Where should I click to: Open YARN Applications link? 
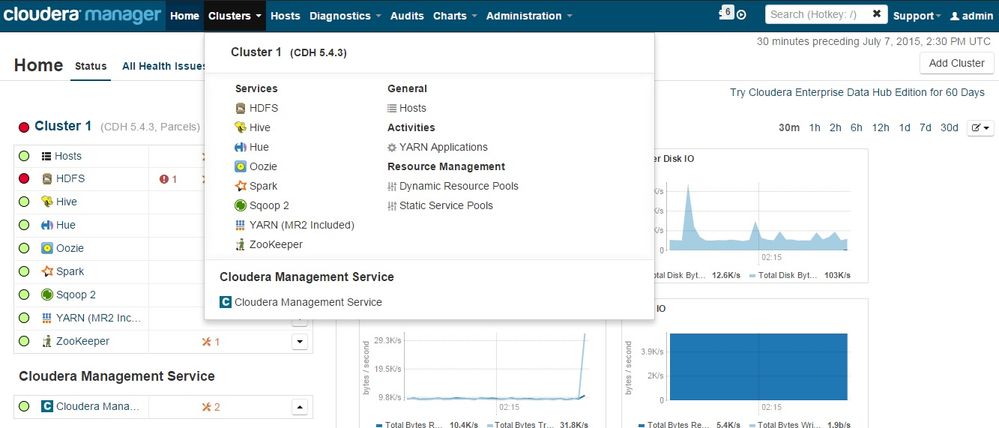pyautogui.click(x=443, y=147)
